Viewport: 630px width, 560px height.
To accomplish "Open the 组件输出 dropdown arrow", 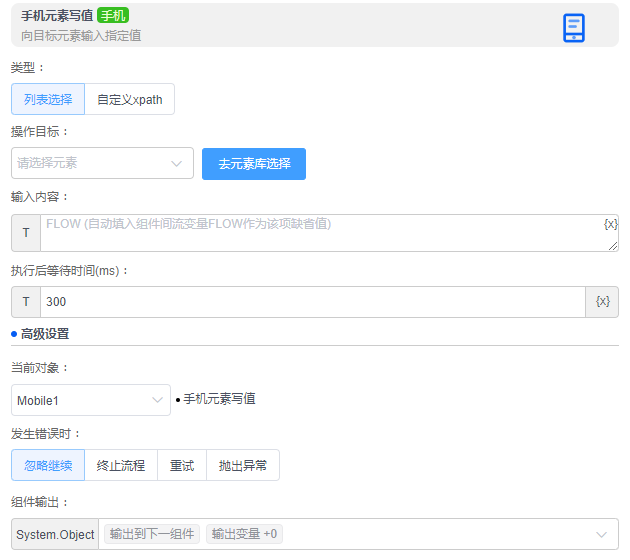I will [601, 534].
